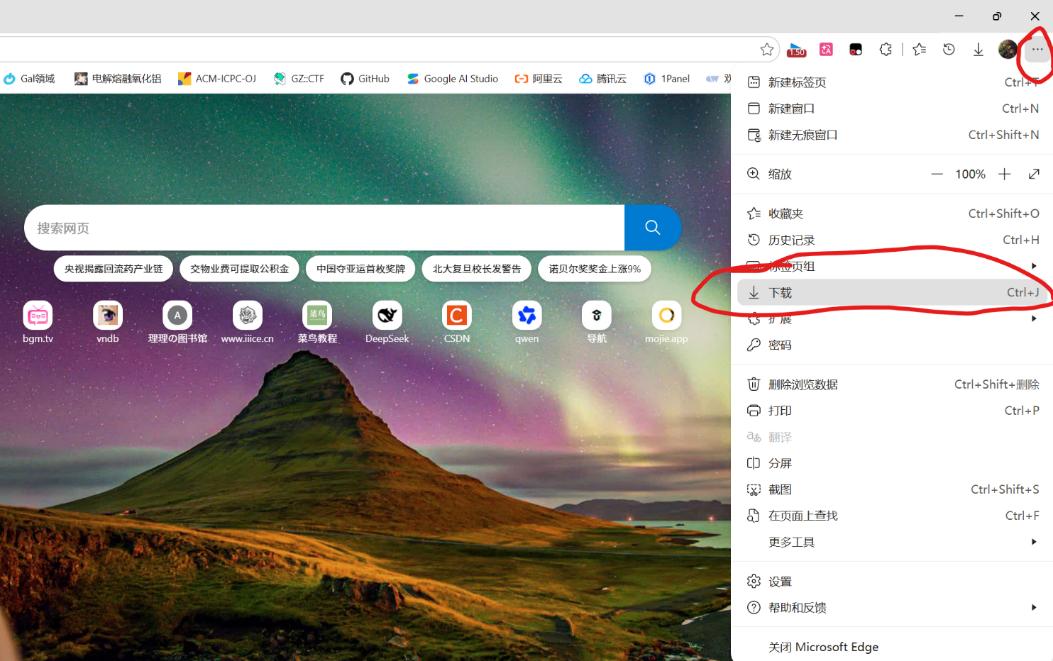
Task: Select 截图 in the browser menu
Action: point(892,490)
